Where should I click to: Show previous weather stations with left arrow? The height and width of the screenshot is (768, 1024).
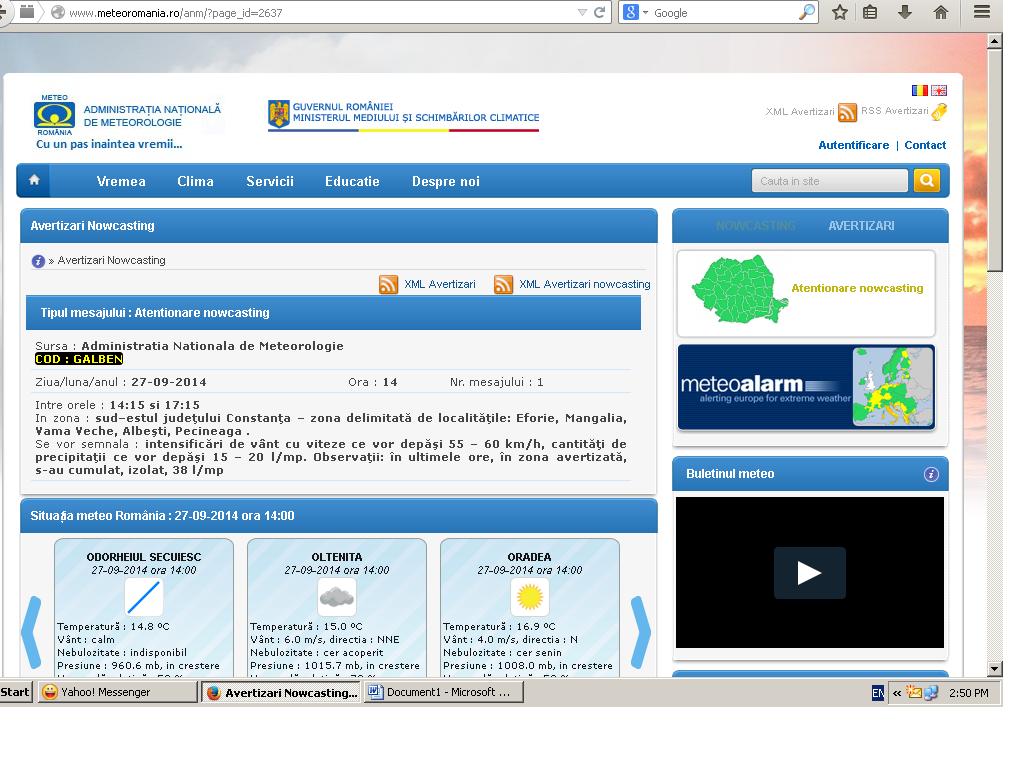(x=32, y=631)
